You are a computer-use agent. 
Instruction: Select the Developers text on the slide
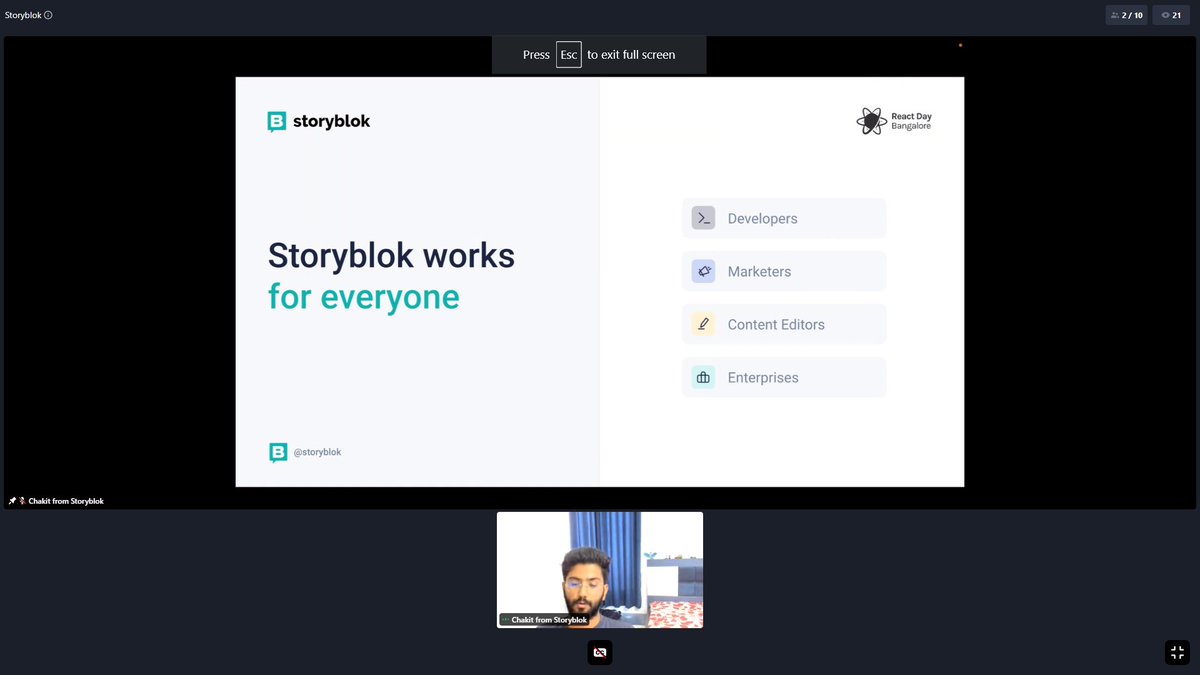[x=762, y=218]
